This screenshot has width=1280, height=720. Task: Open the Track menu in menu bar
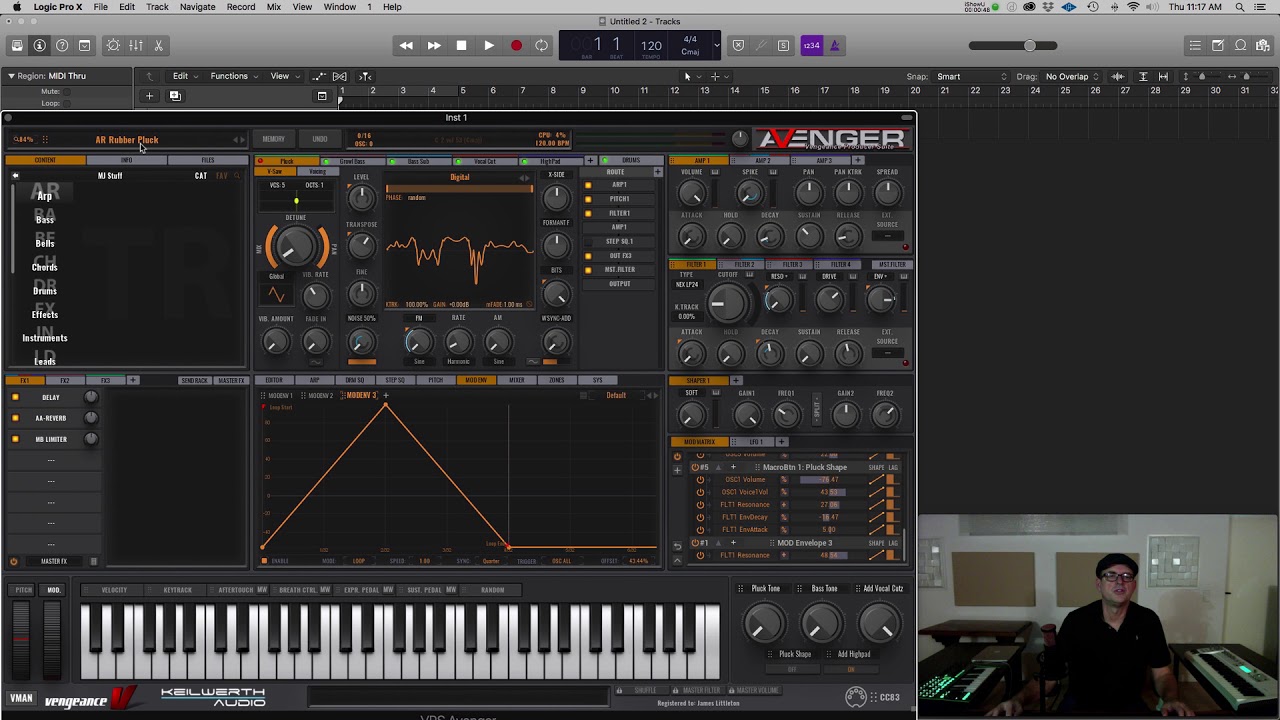(x=157, y=7)
